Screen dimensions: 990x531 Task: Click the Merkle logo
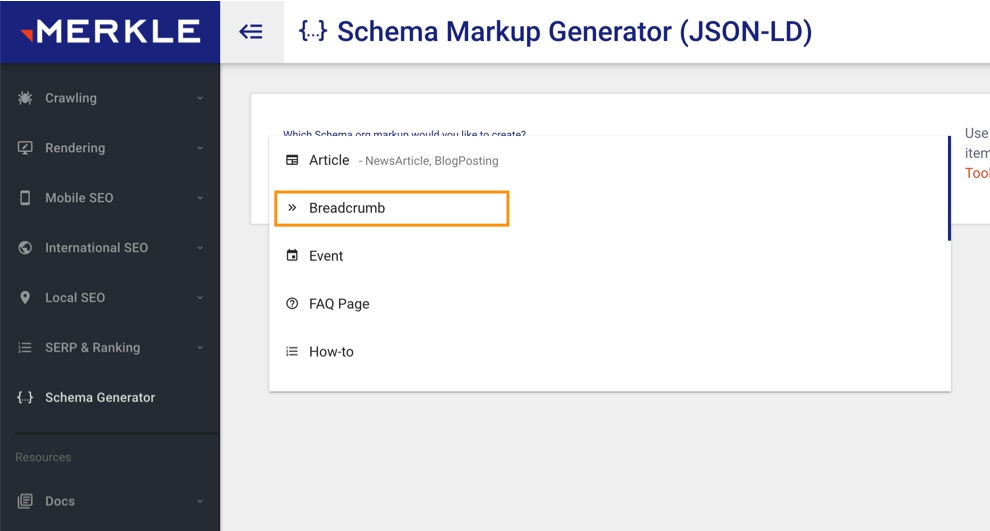(x=110, y=32)
